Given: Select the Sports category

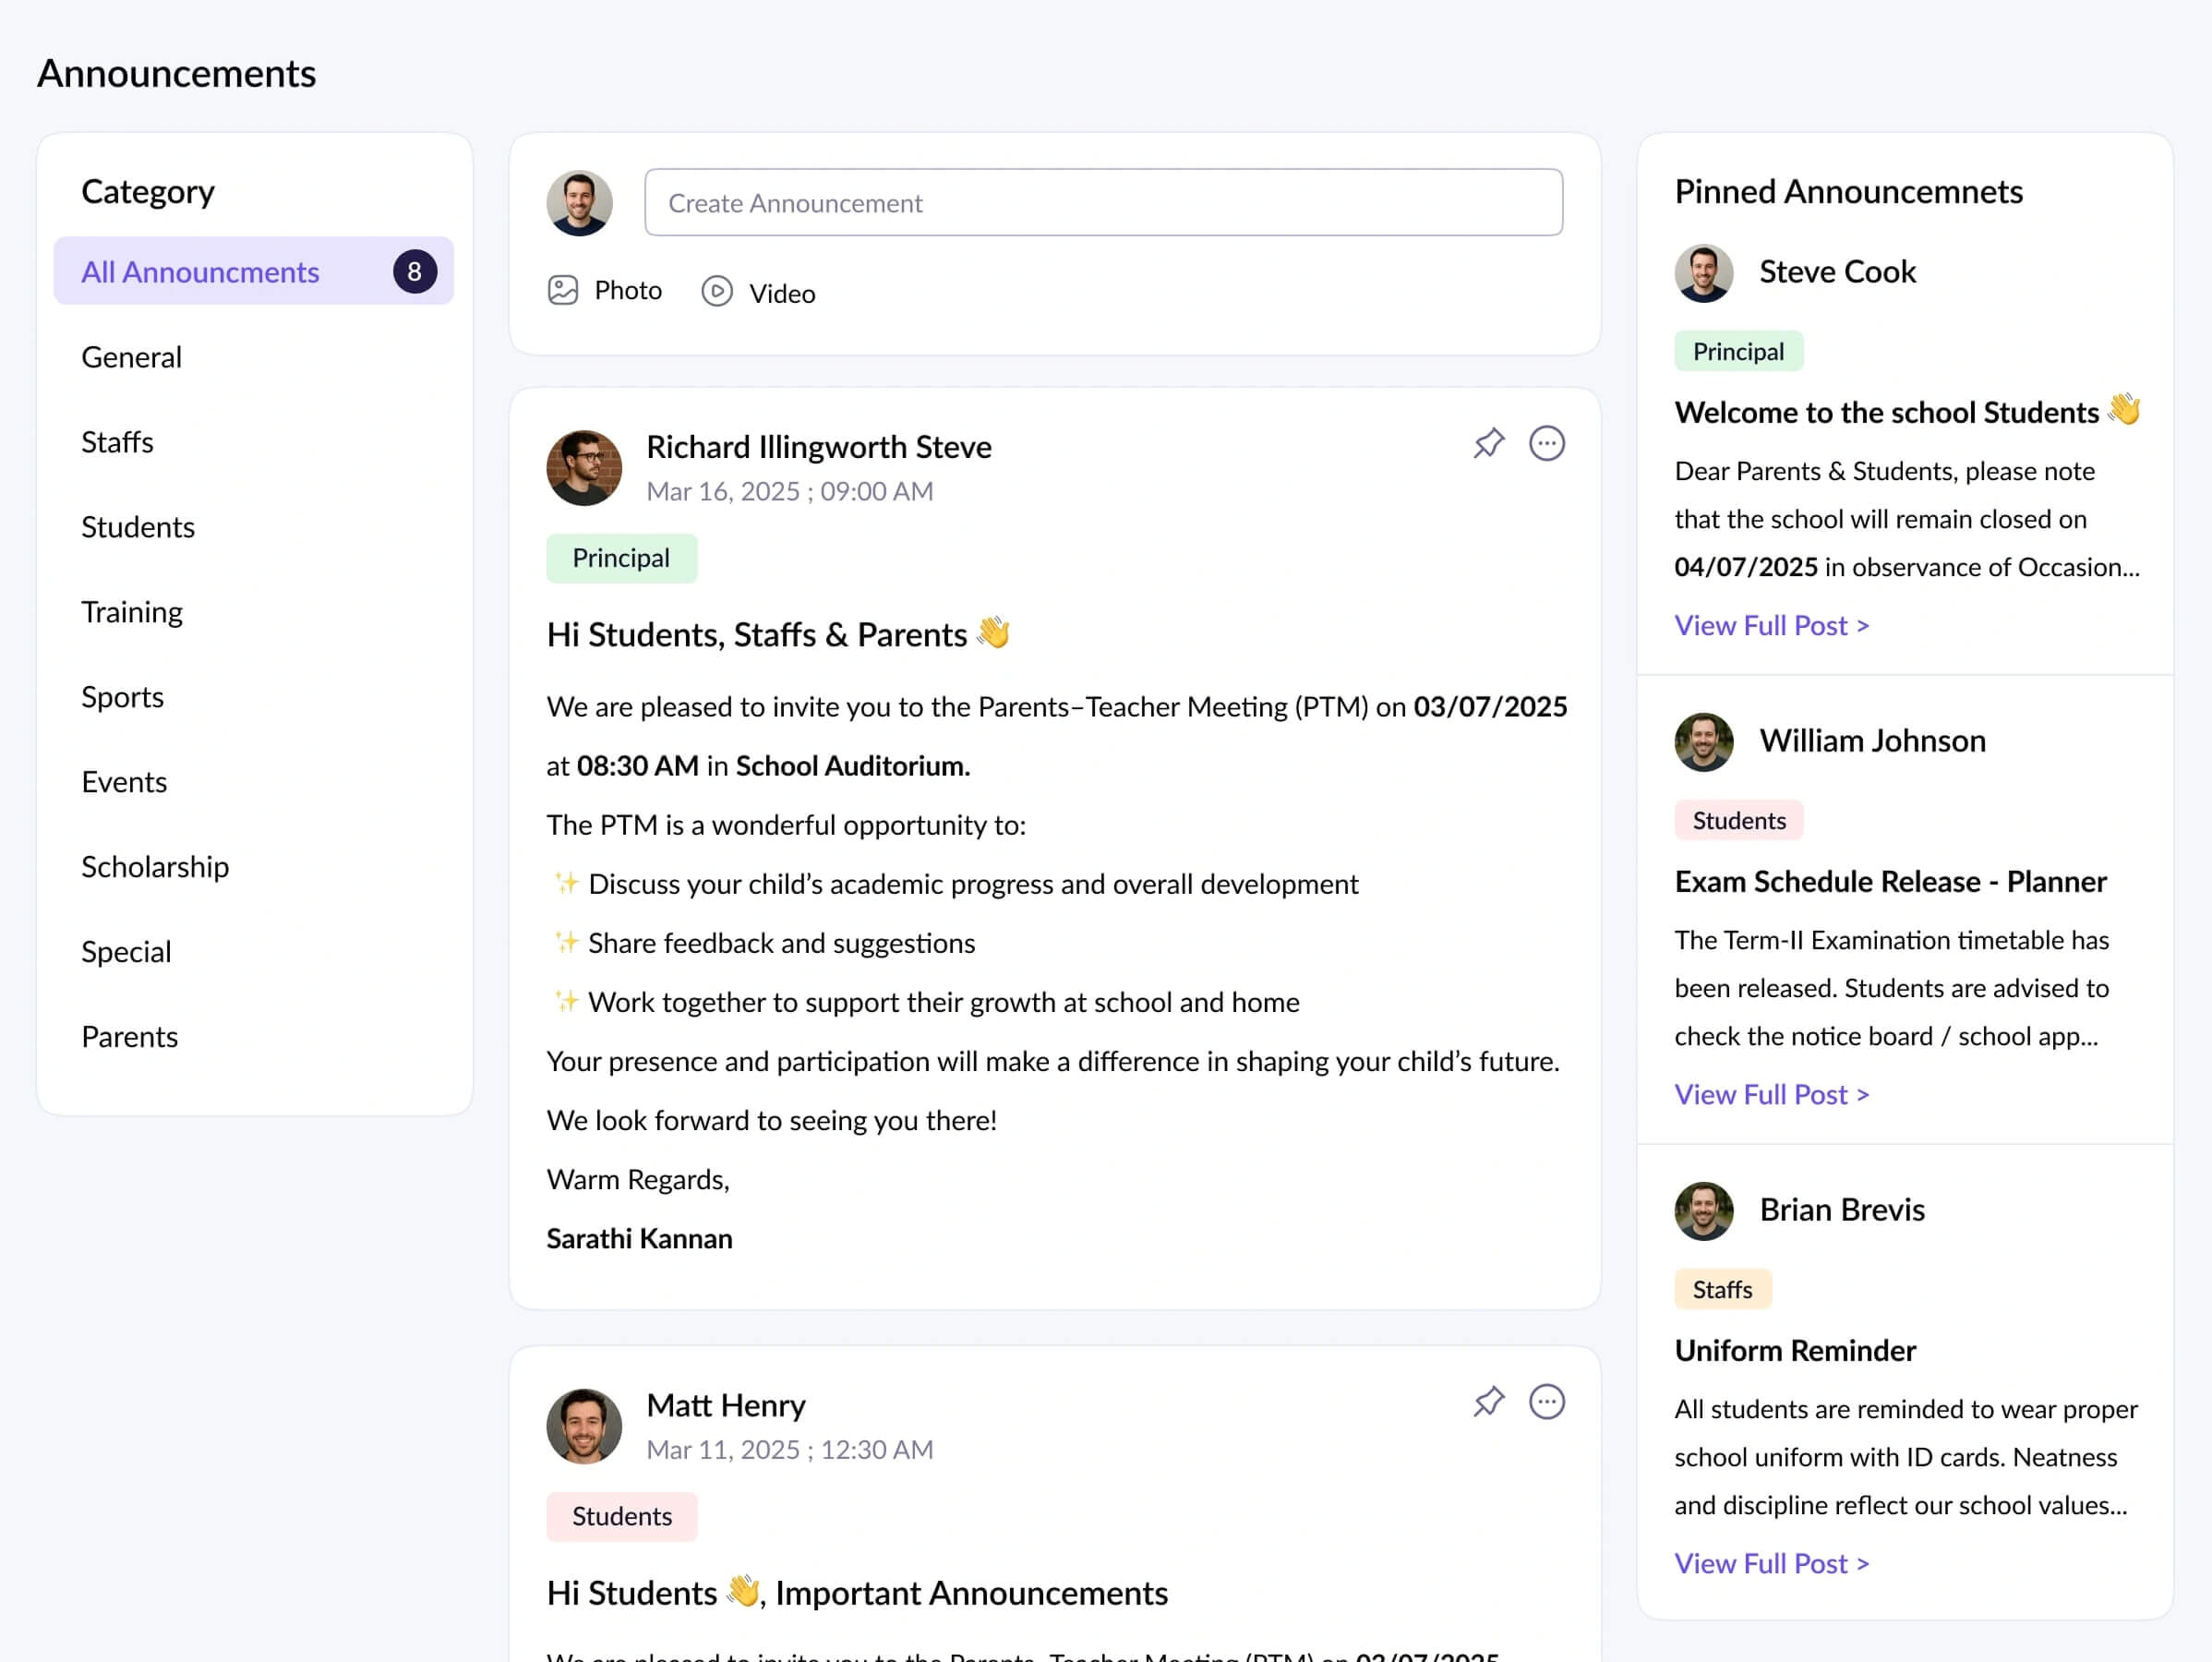Looking at the screenshot, I should (x=122, y=696).
